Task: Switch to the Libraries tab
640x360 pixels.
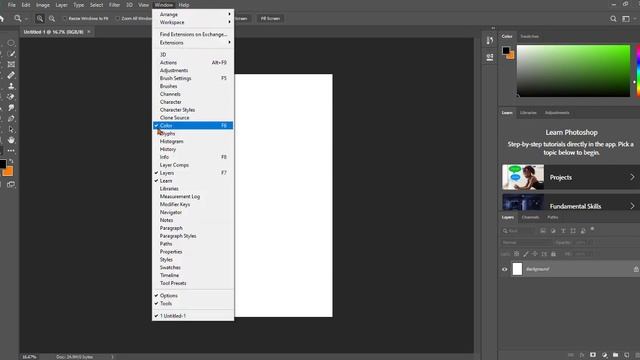Action: pos(528,113)
